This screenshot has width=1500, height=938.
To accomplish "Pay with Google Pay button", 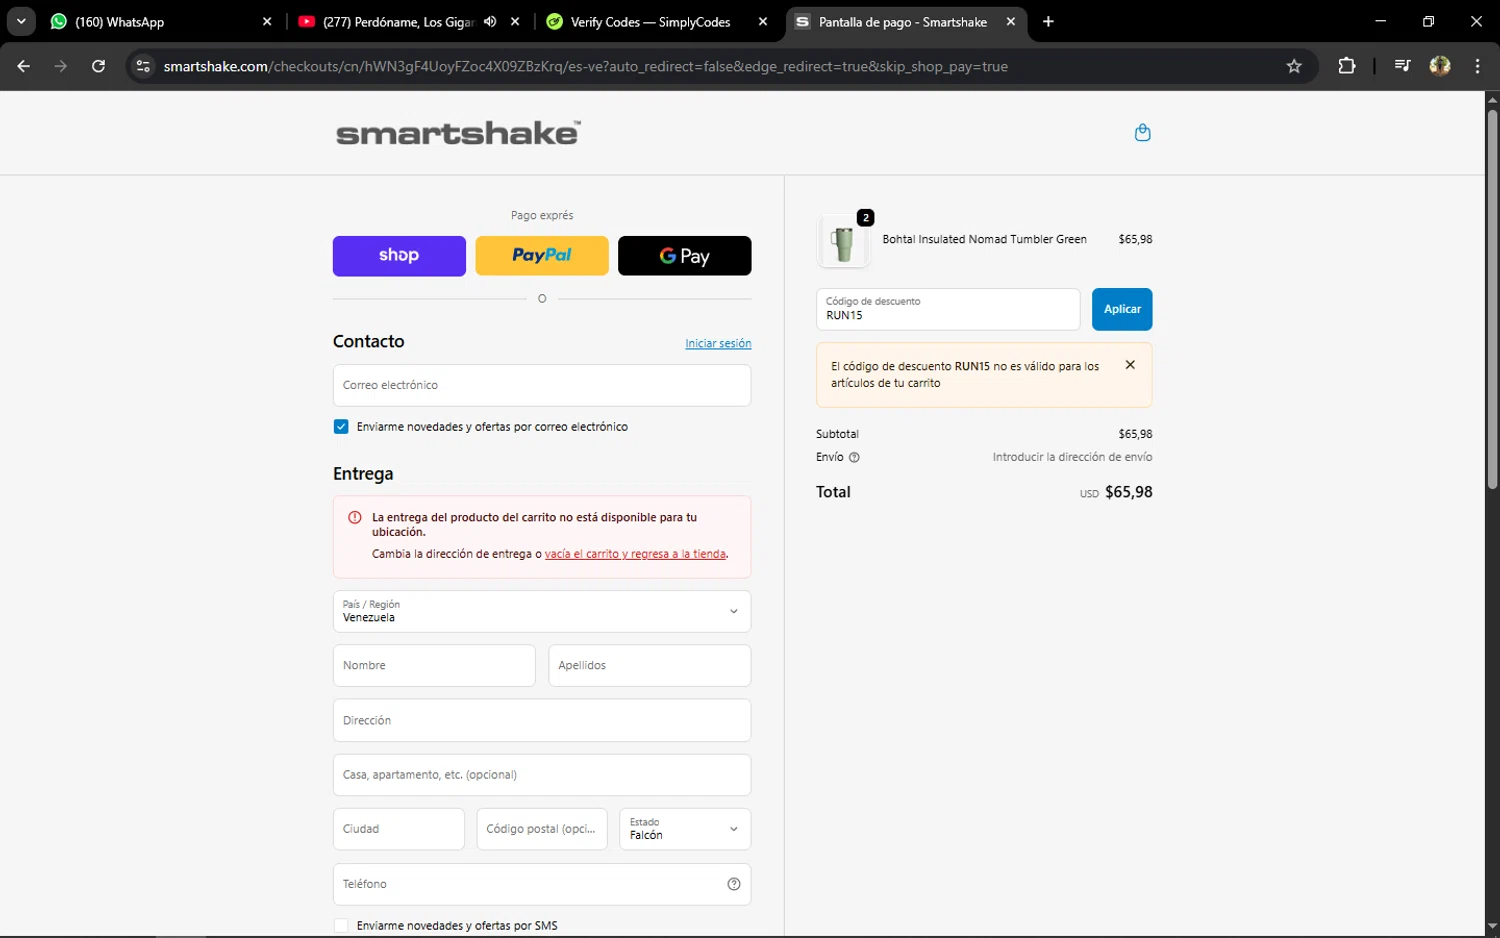I will 685,256.
